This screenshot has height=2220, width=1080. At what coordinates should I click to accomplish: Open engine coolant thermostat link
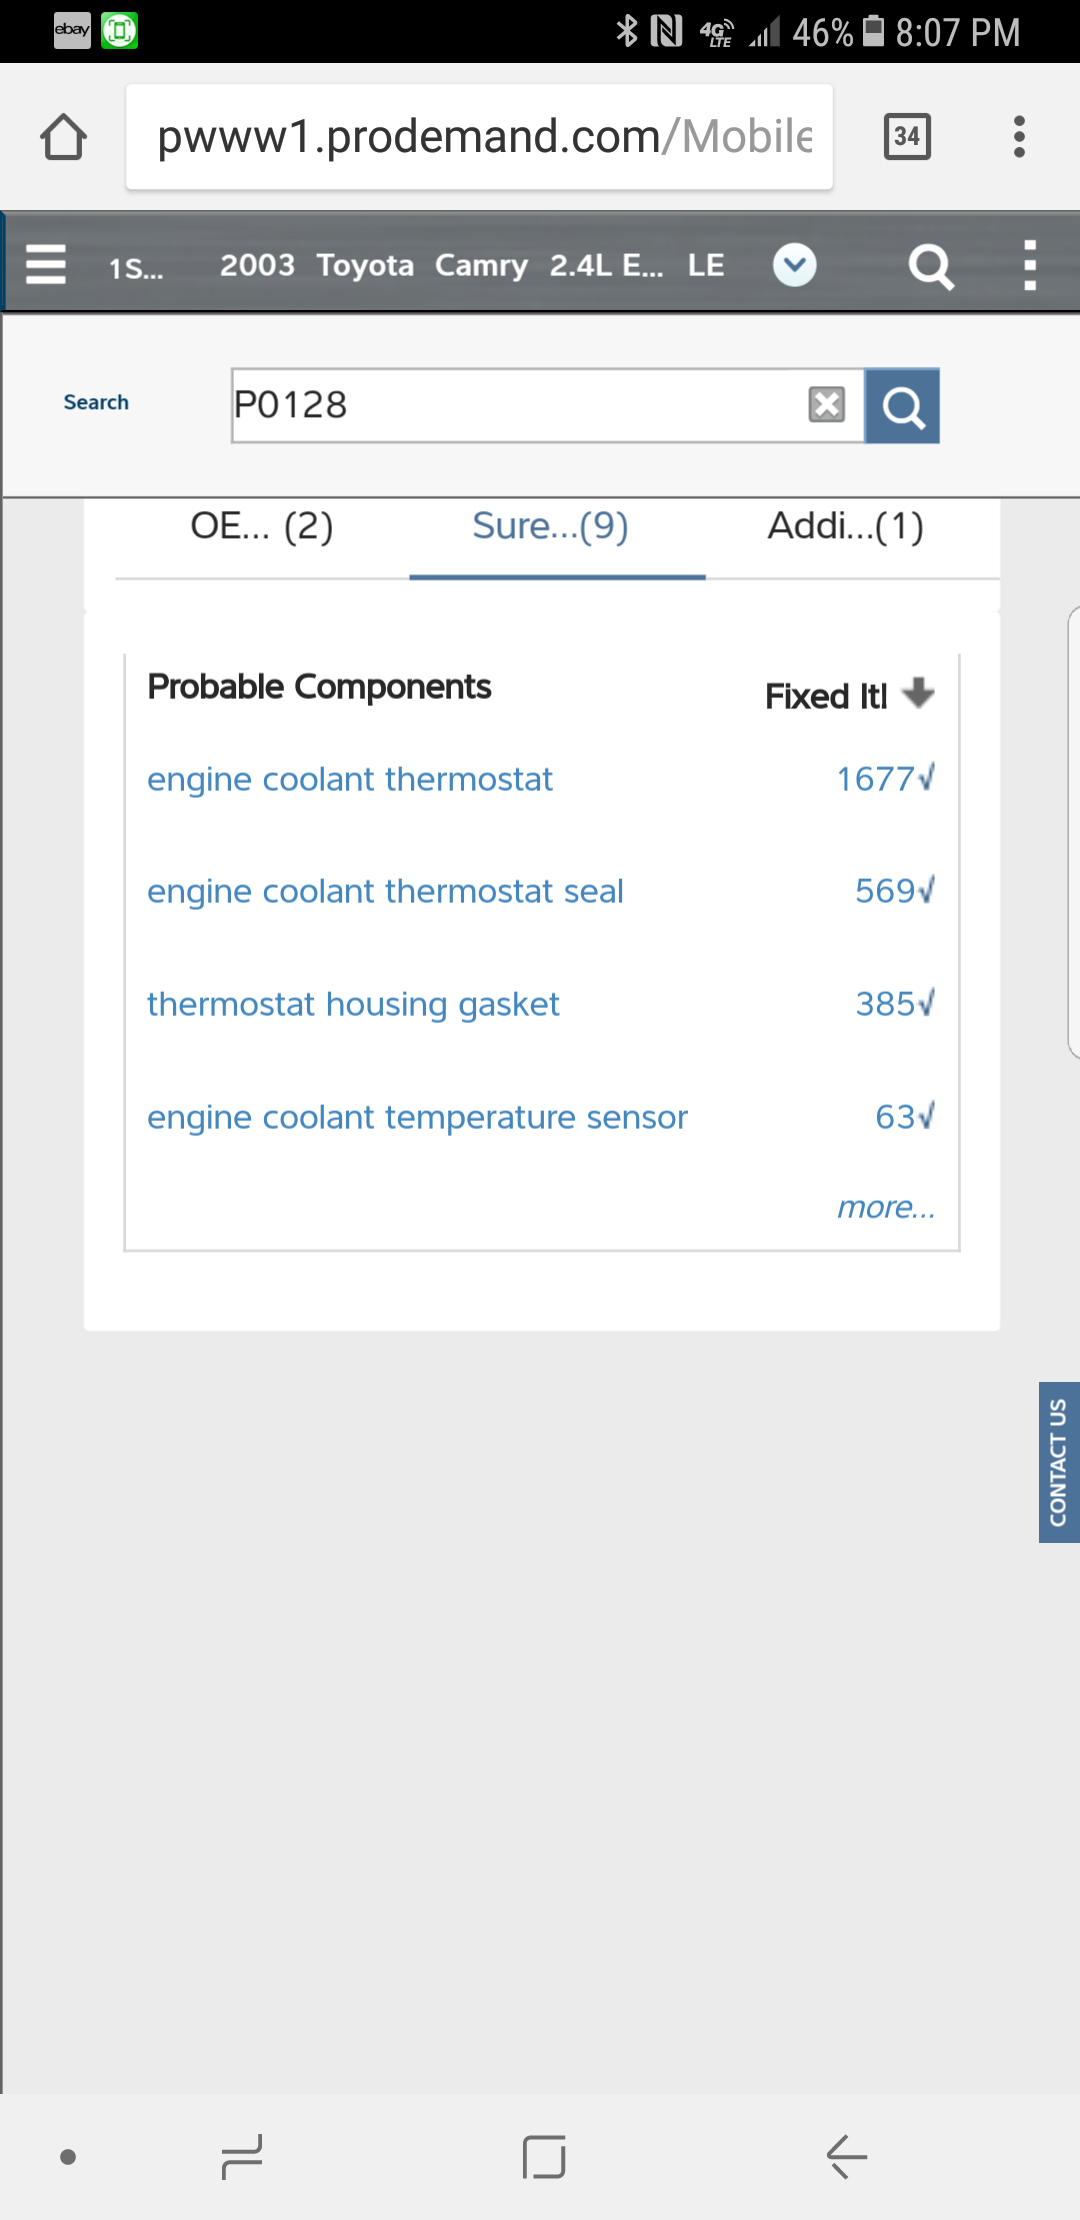point(350,779)
